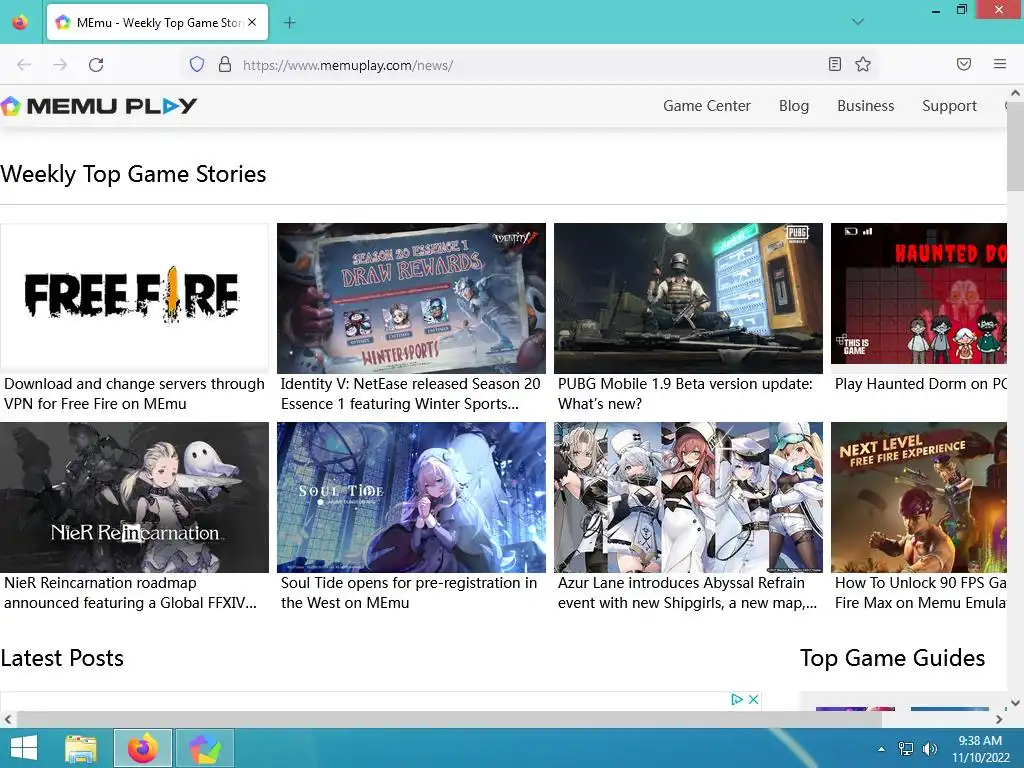
Task: Click the Firefox logo in the tab bar
Action: (20, 22)
